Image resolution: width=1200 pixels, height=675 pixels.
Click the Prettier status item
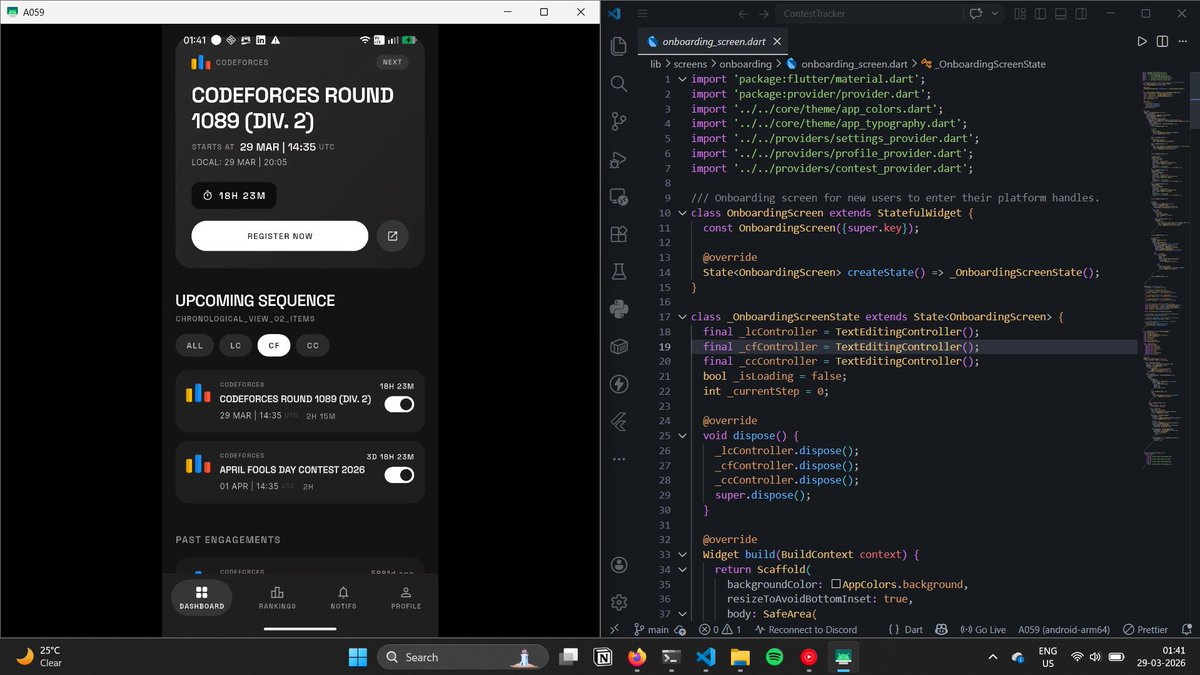1146,630
